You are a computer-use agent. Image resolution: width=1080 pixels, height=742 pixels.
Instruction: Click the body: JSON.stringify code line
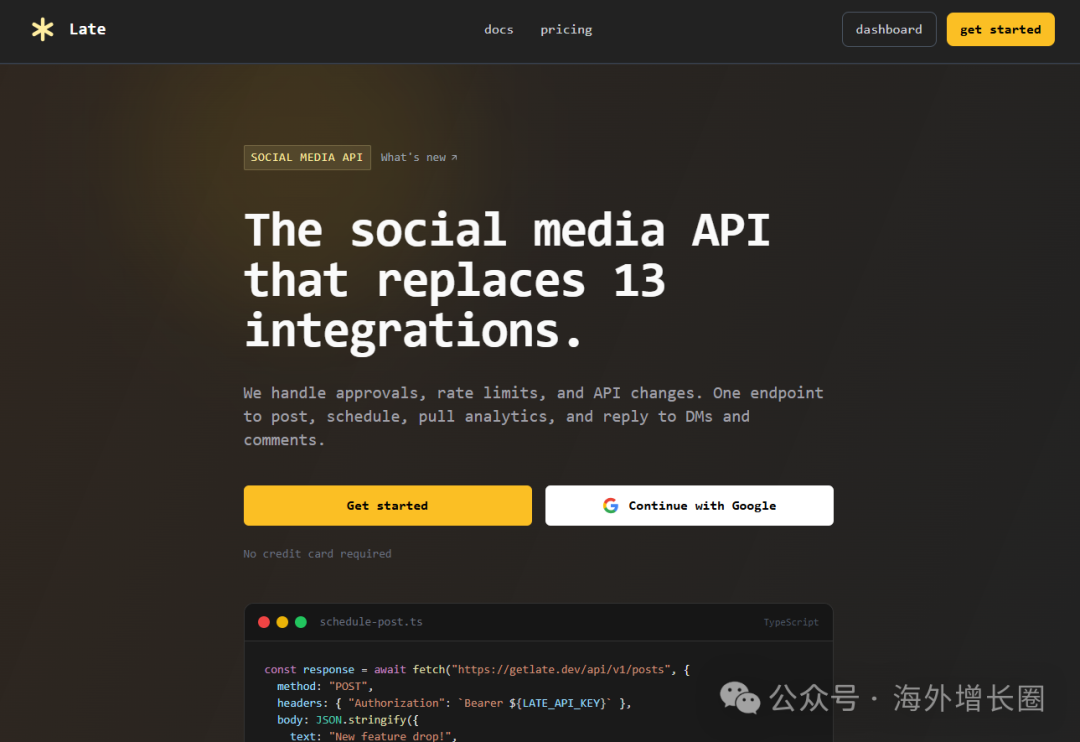pos(348,720)
